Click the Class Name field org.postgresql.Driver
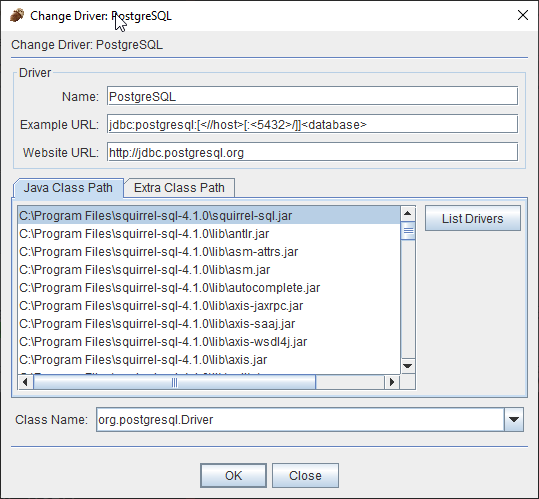The image size is (539, 499). [x=300, y=419]
